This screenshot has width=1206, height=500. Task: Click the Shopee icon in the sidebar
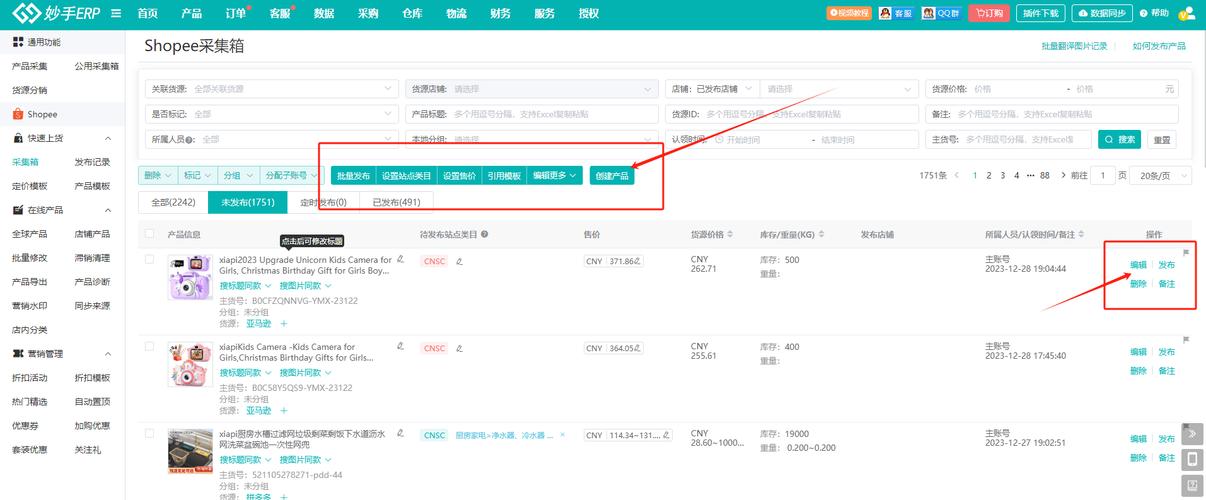[x=18, y=114]
